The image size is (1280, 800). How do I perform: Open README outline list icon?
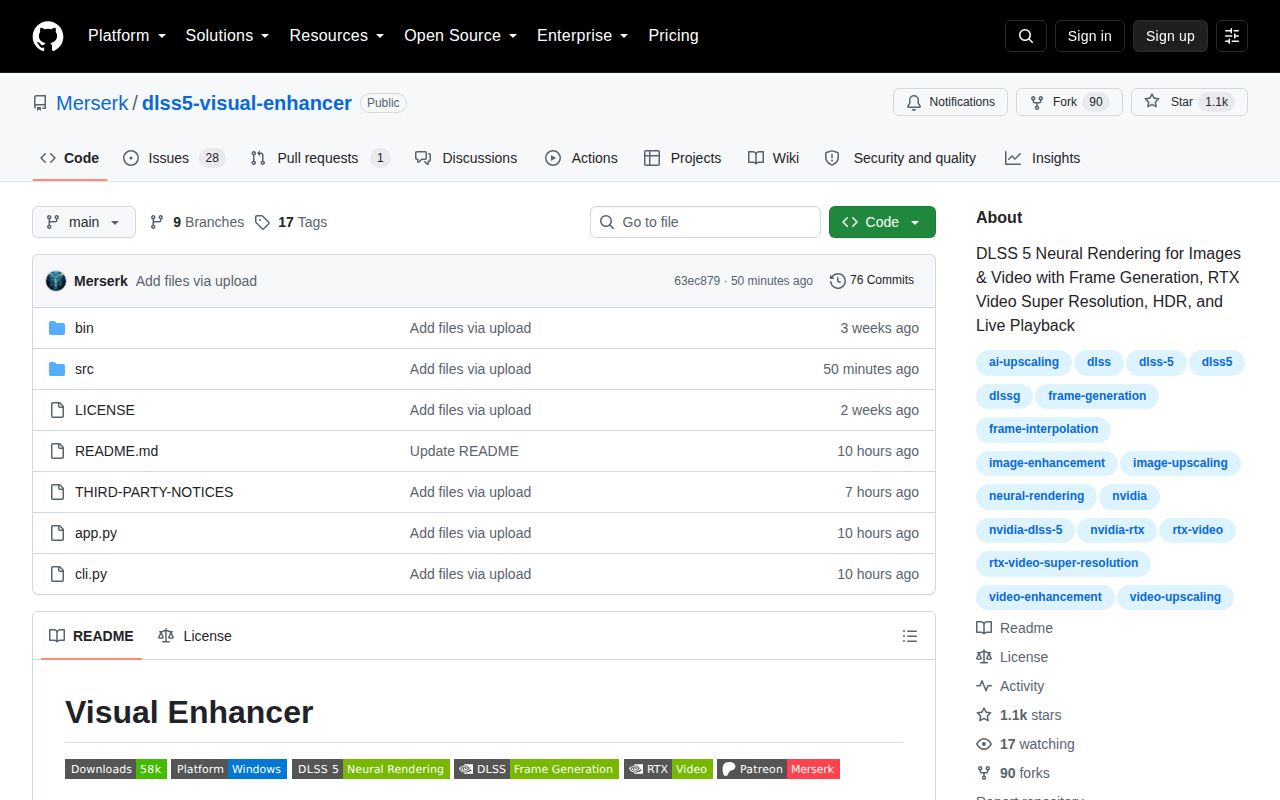click(910, 636)
